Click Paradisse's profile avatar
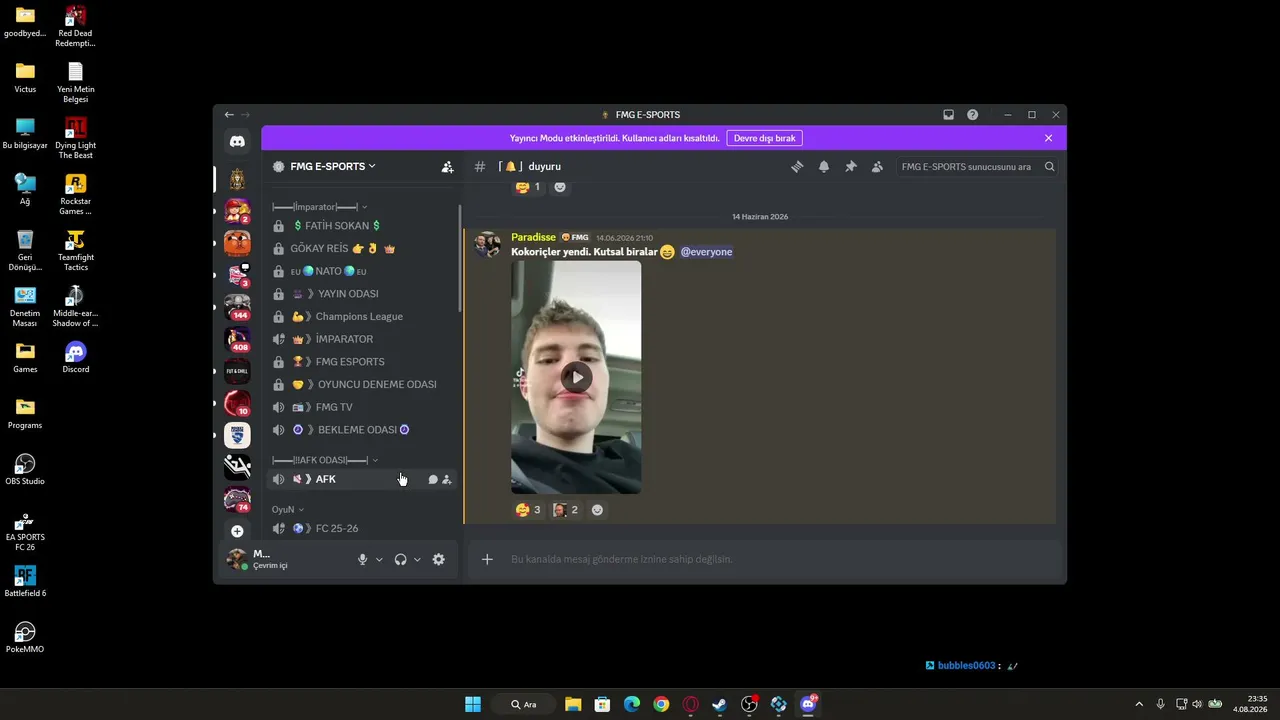 488,245
